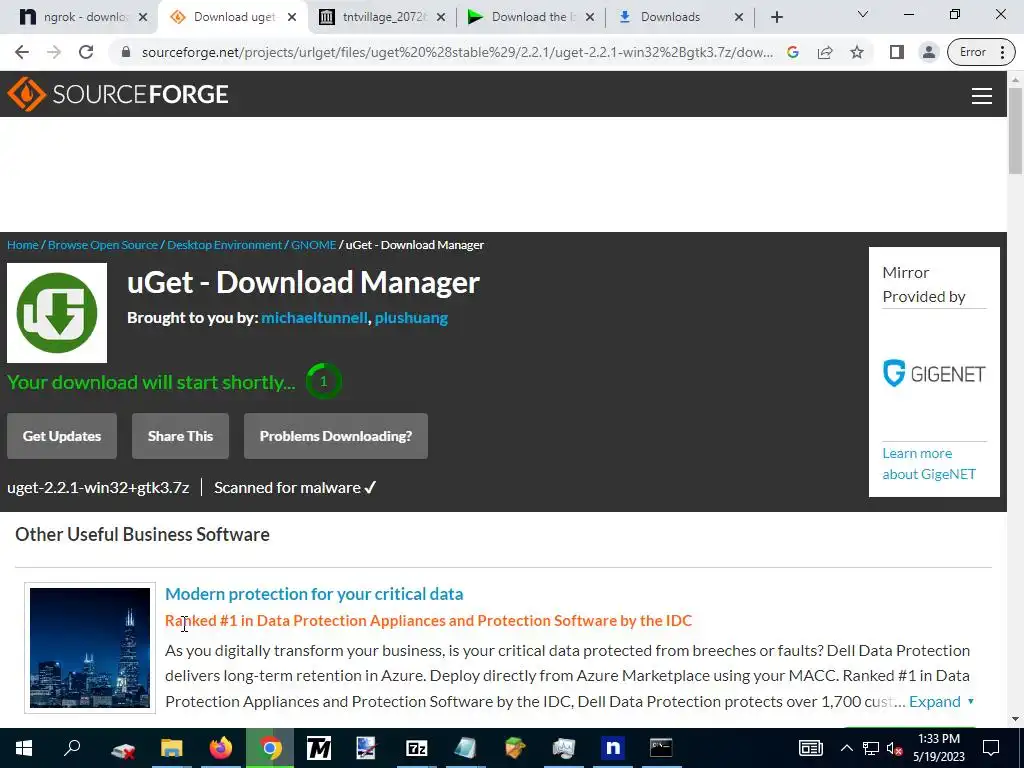
Task: Click Learn more about GigeNET link
Action: pos(929,464)
